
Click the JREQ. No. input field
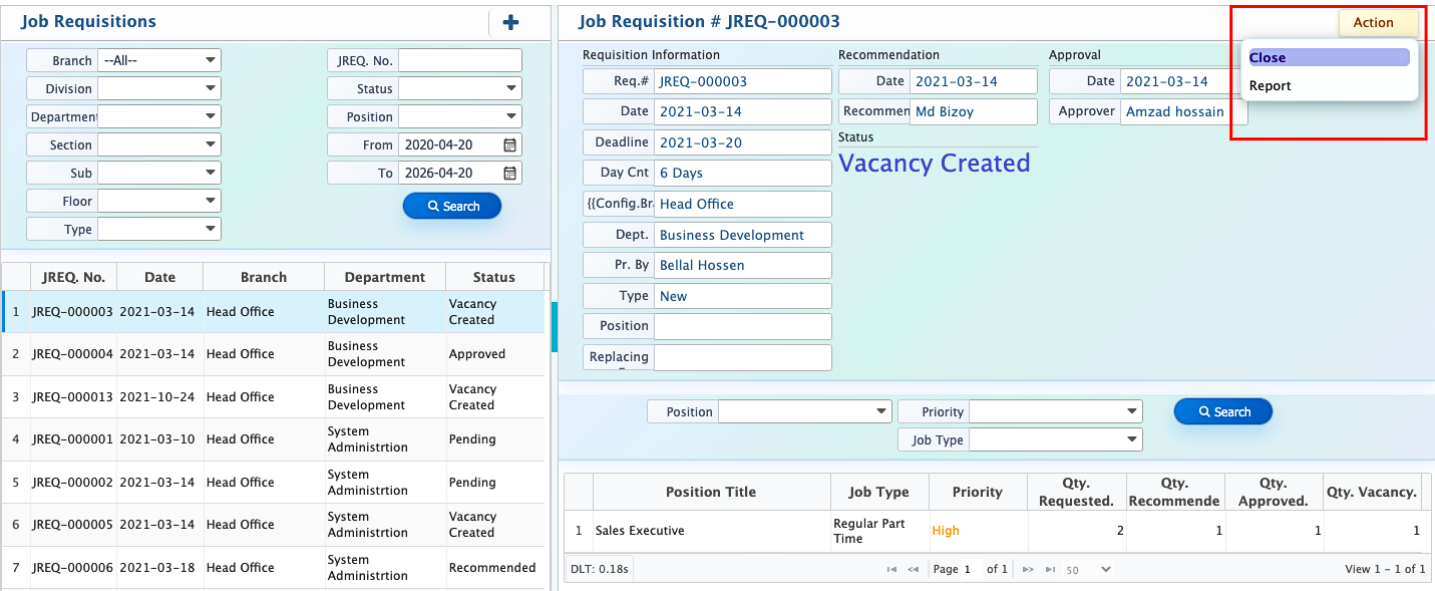[x=459, y=61]
